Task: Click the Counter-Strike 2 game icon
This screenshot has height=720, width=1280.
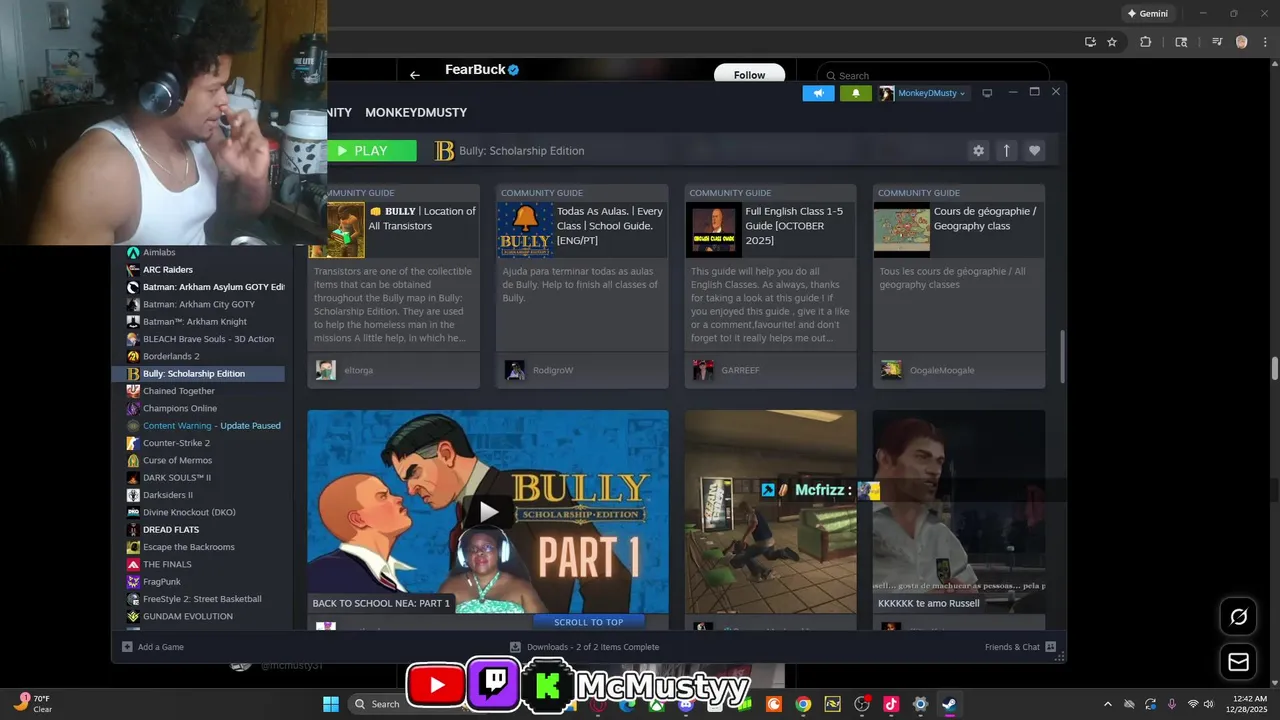Action: click(133, 443)
